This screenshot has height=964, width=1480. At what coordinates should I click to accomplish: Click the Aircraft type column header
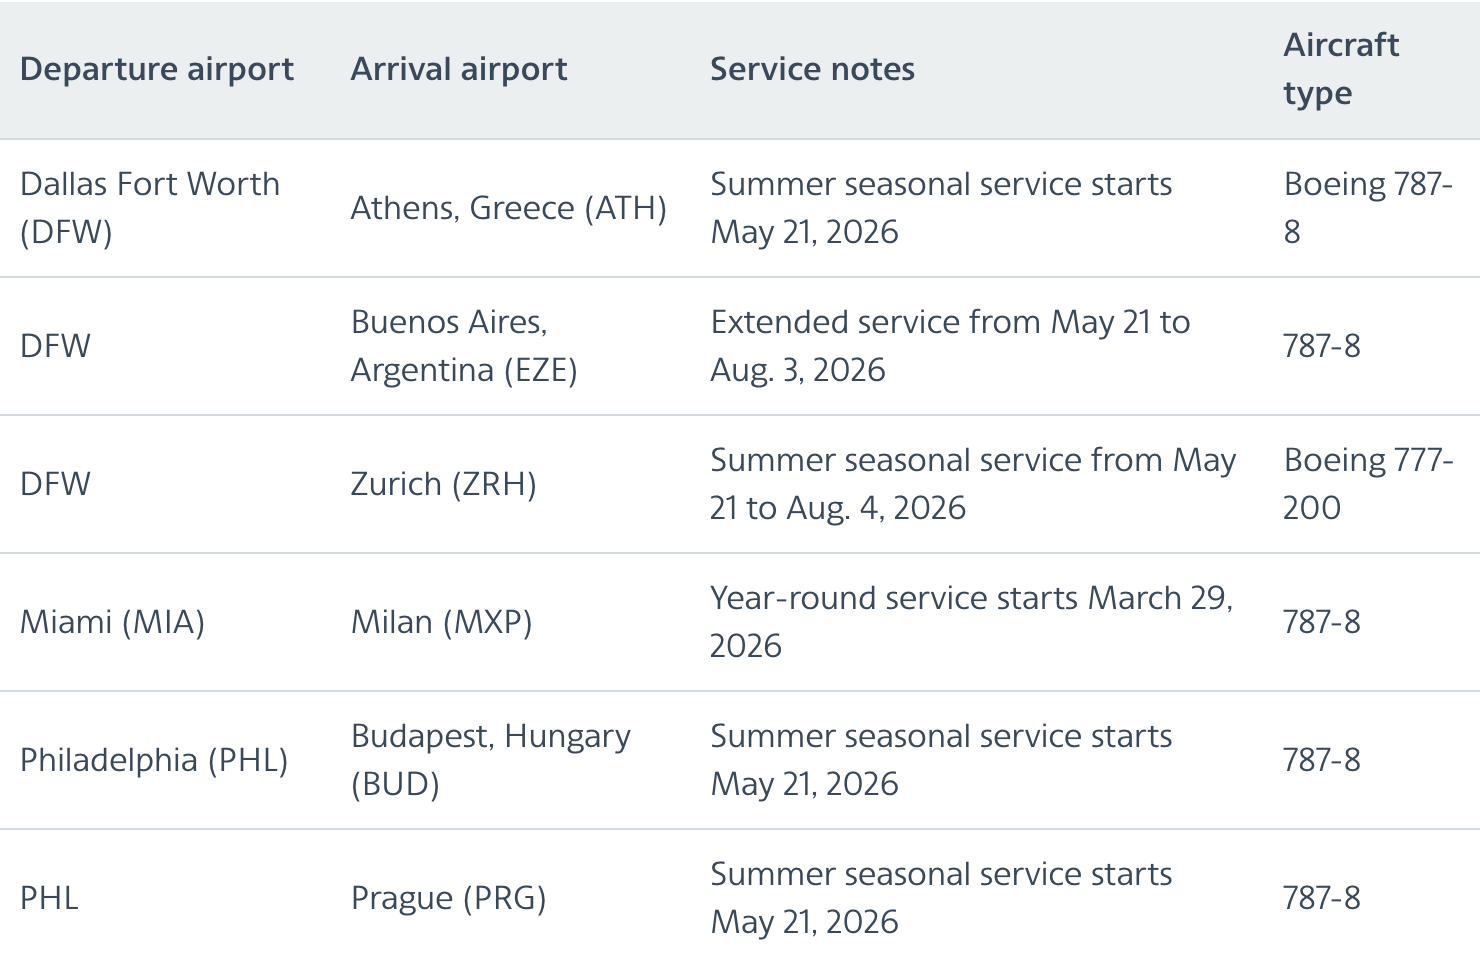click(x=1340, y=69)
